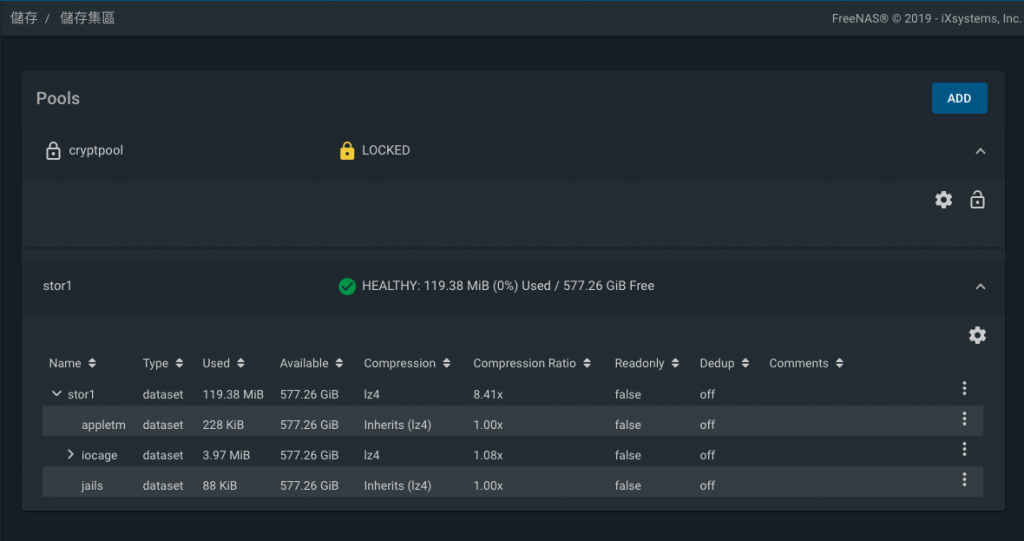This screenshot has height=541, width=1024.
Task: Click the stor1 pool title
Action: pos(57,286)
